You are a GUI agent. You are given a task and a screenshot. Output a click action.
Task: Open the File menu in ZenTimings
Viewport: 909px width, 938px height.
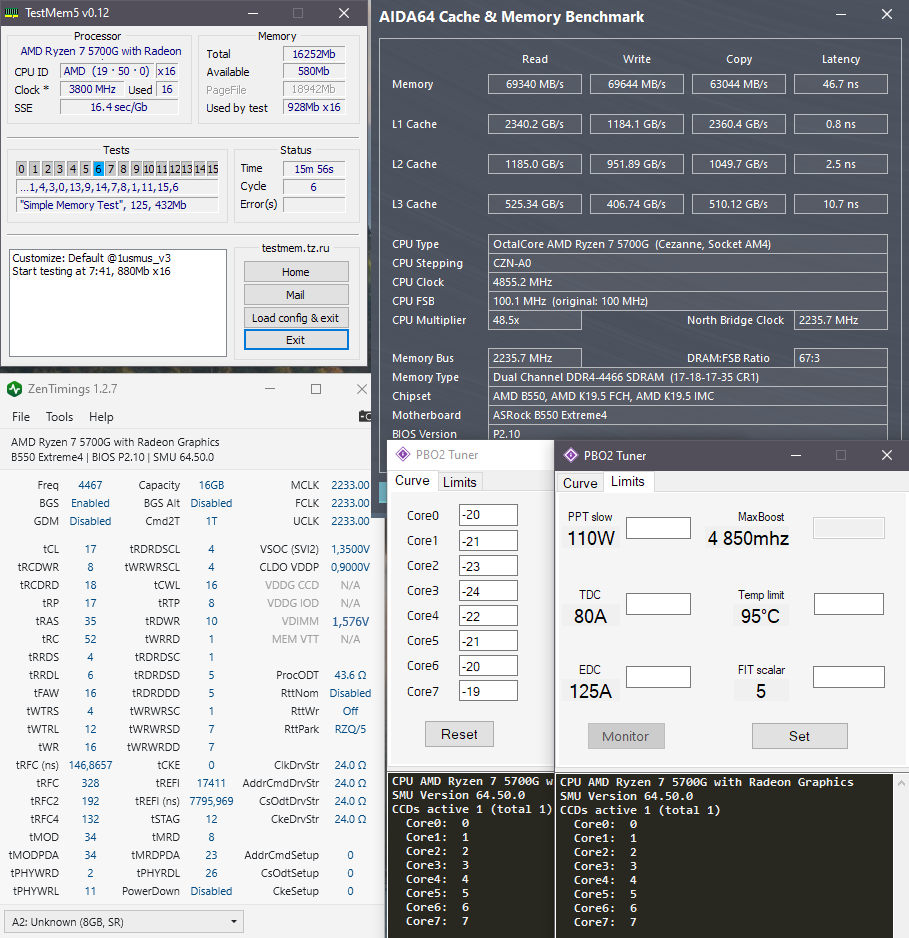click(21, 417)
